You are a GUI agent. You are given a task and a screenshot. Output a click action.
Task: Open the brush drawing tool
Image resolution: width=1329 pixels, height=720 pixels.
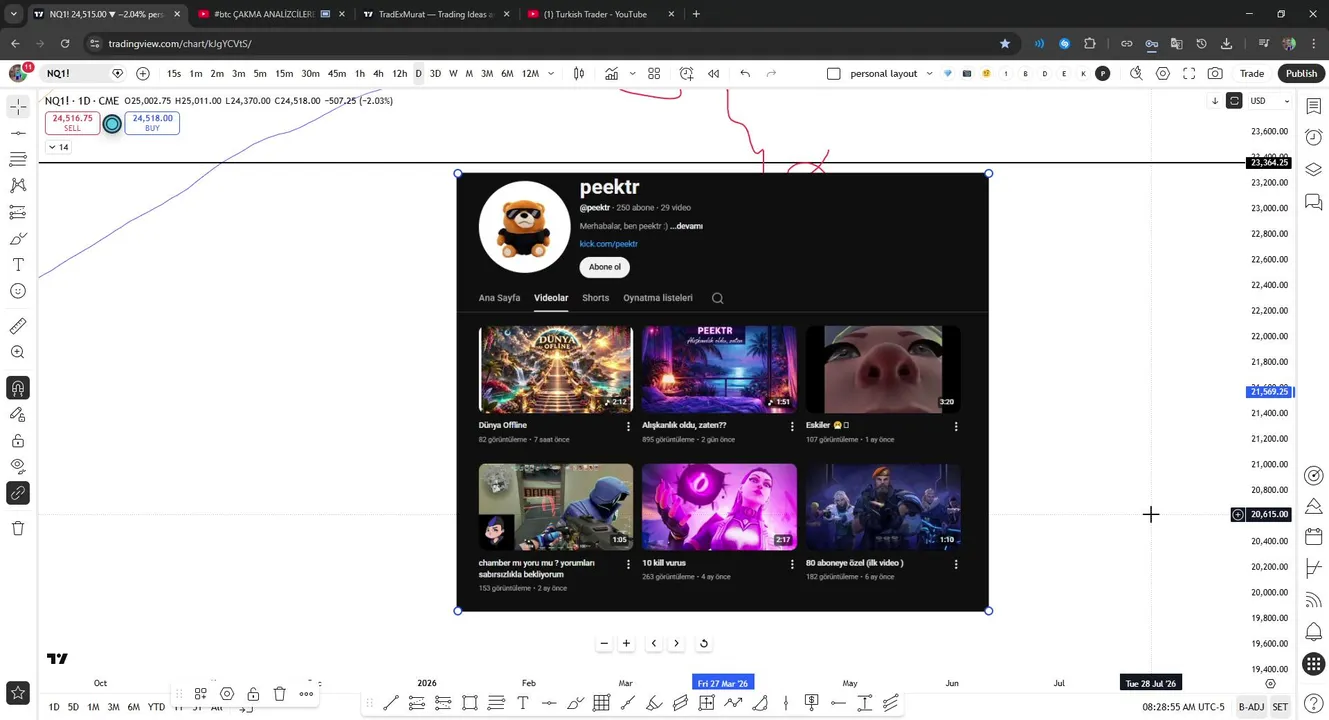18,239
